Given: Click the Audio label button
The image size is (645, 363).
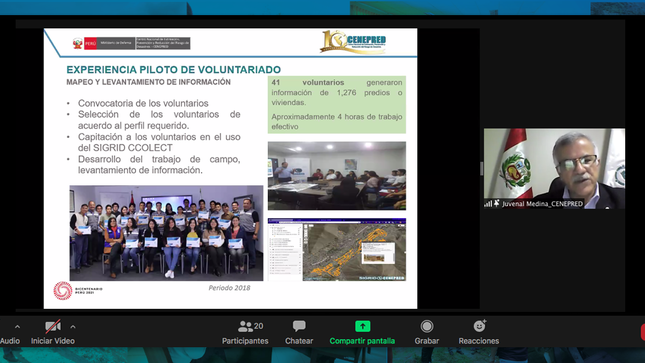Looking at the screenshot, I should (x=10, y=341).
